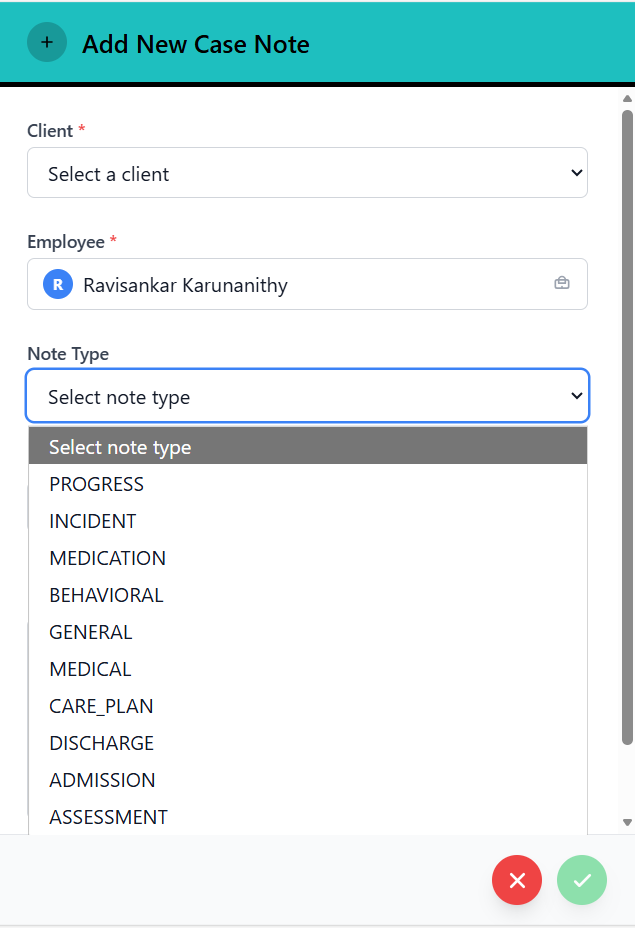Screen dimensions: 635x928
Task: Collapse the Note Type dropdown
Action: click(x=307, y=397)
